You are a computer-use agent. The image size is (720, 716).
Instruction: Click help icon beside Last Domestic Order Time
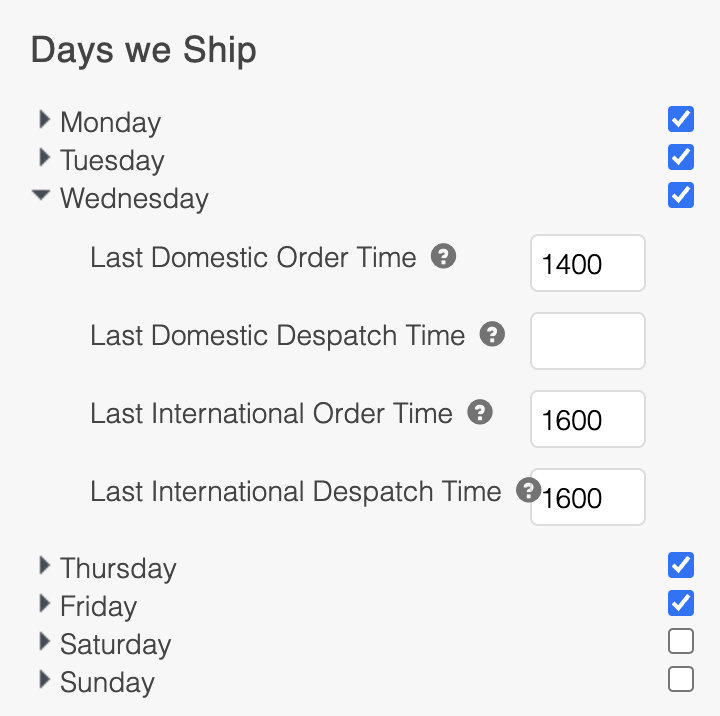point(443,256)
